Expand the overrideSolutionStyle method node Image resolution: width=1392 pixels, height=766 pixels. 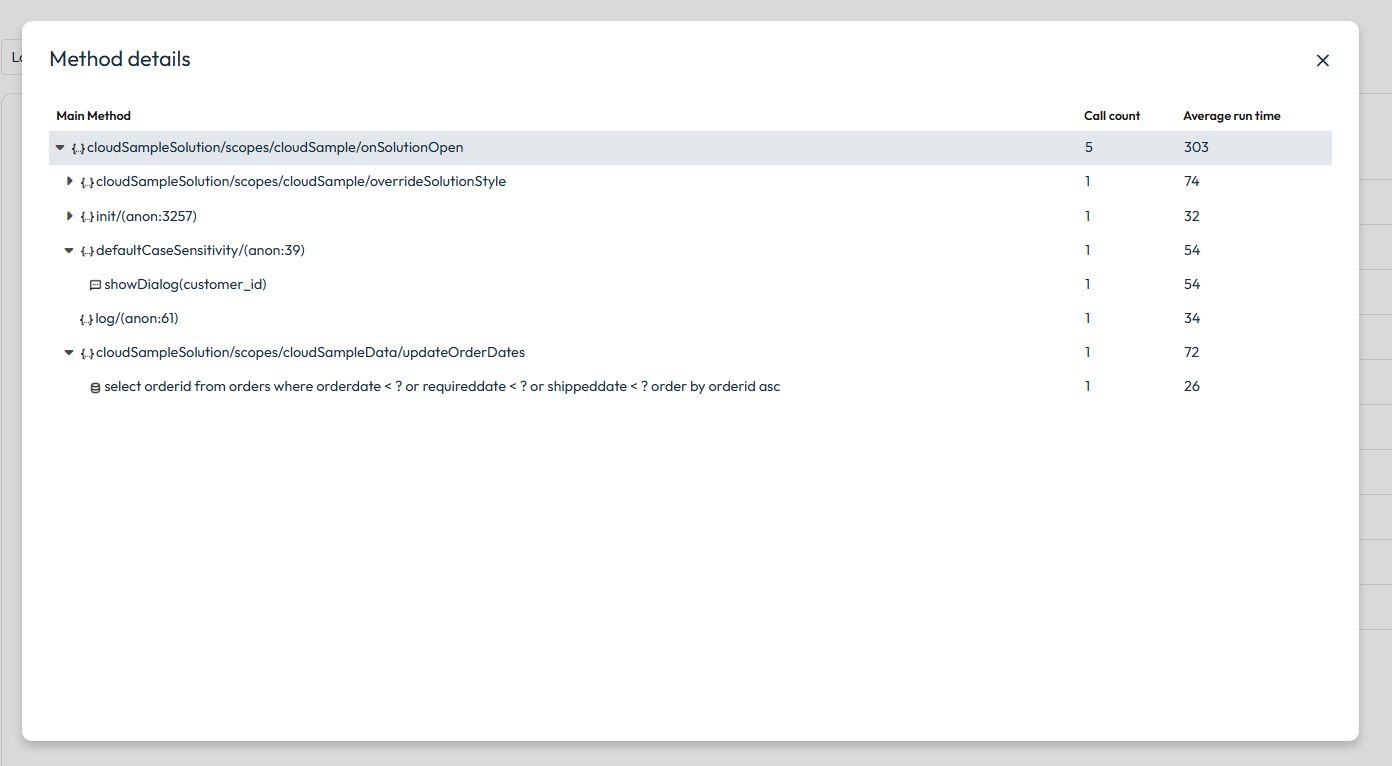69,181
